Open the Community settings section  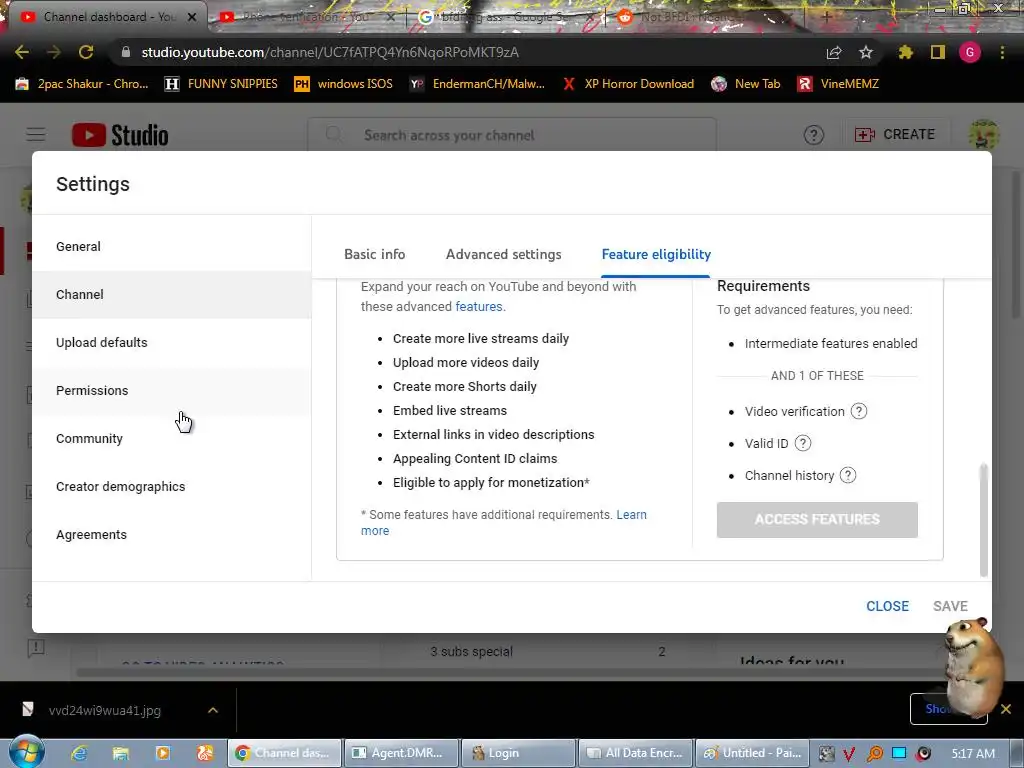click(172, 438)
